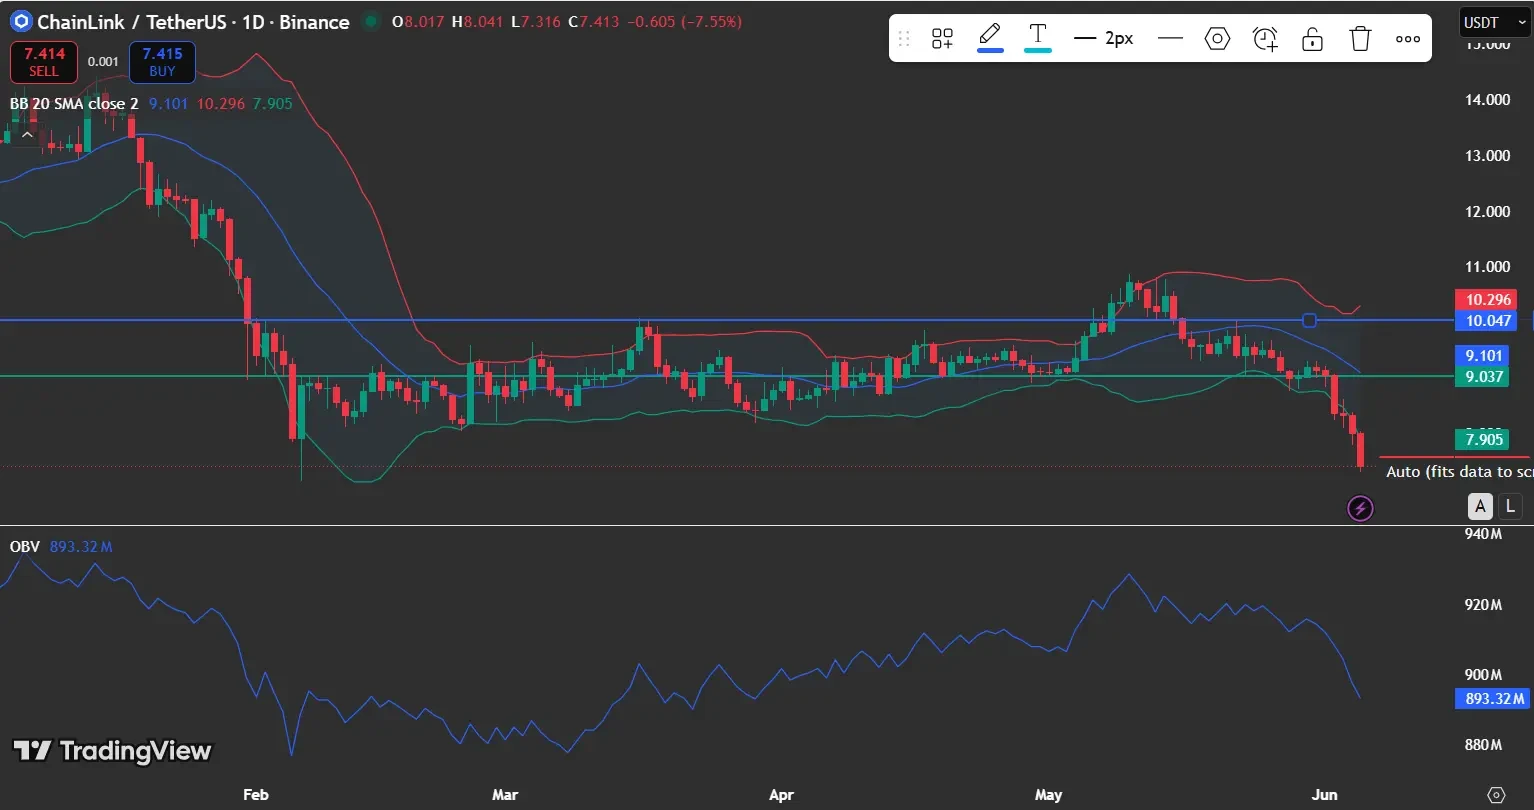Click the 0.001 spread value
The height and width of the screenshot is (810, 1534).
tap(103, 62)
